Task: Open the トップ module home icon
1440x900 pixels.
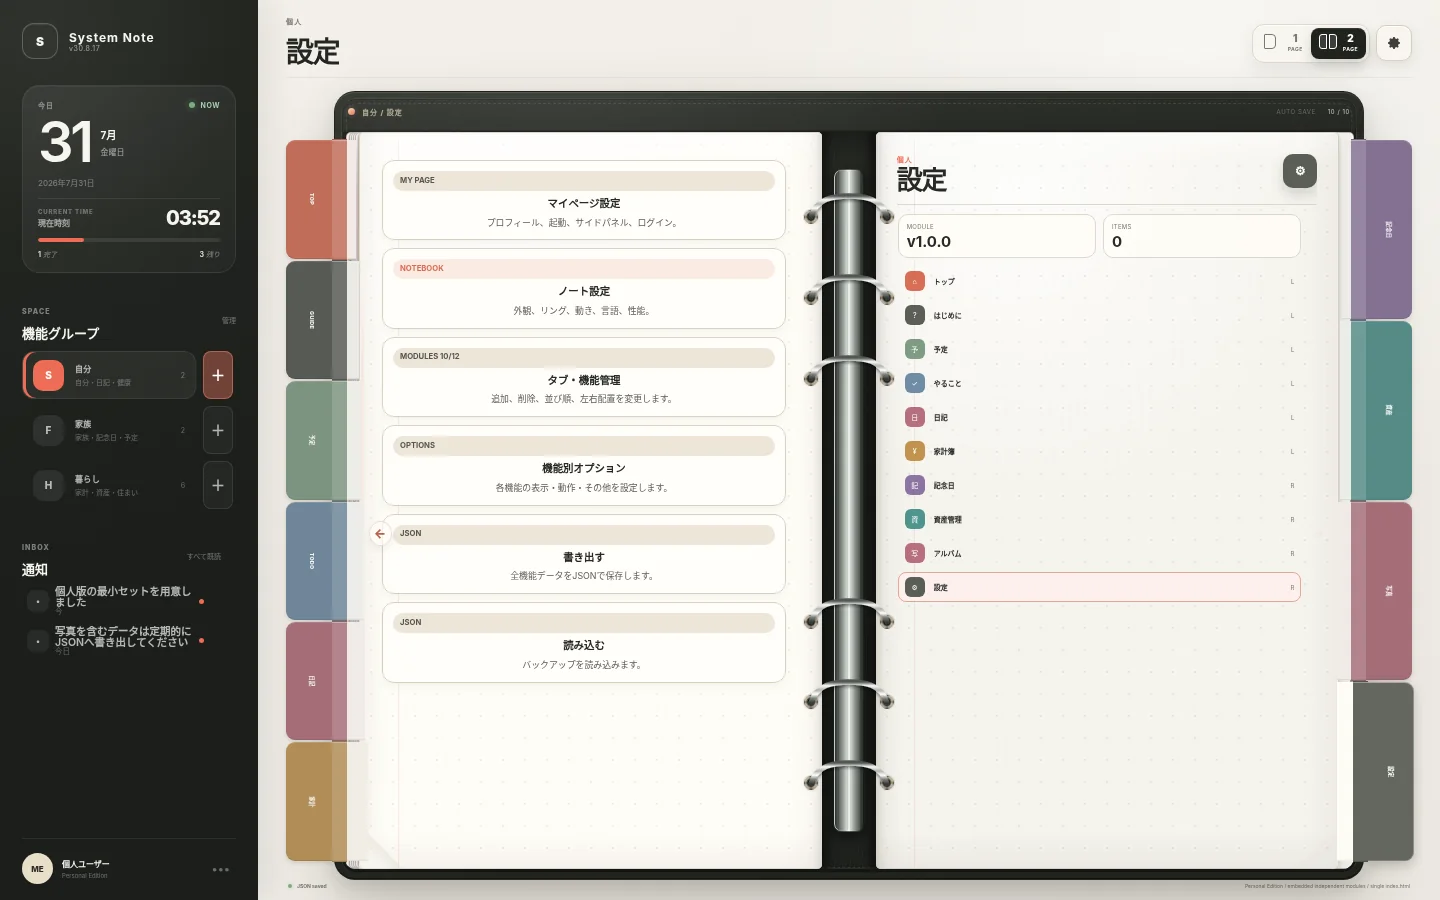Action: click(915, 282)
